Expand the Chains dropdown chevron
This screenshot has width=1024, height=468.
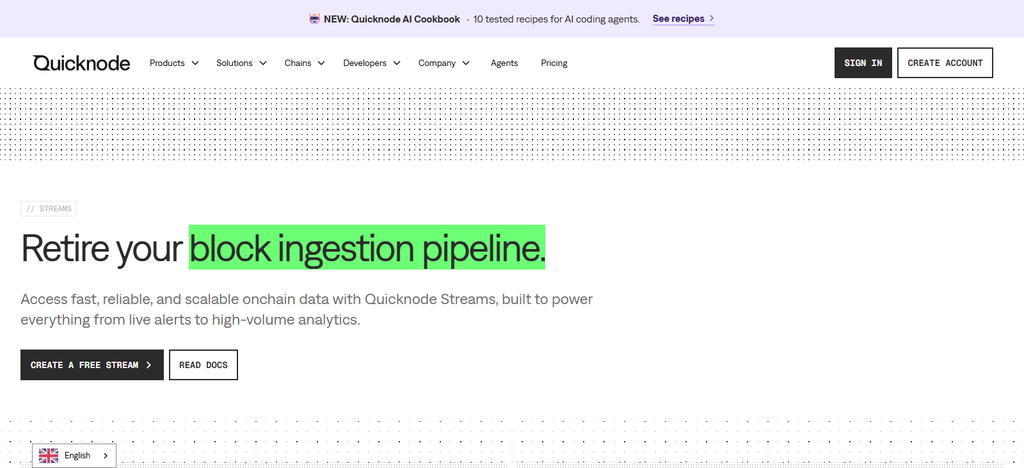321,63
